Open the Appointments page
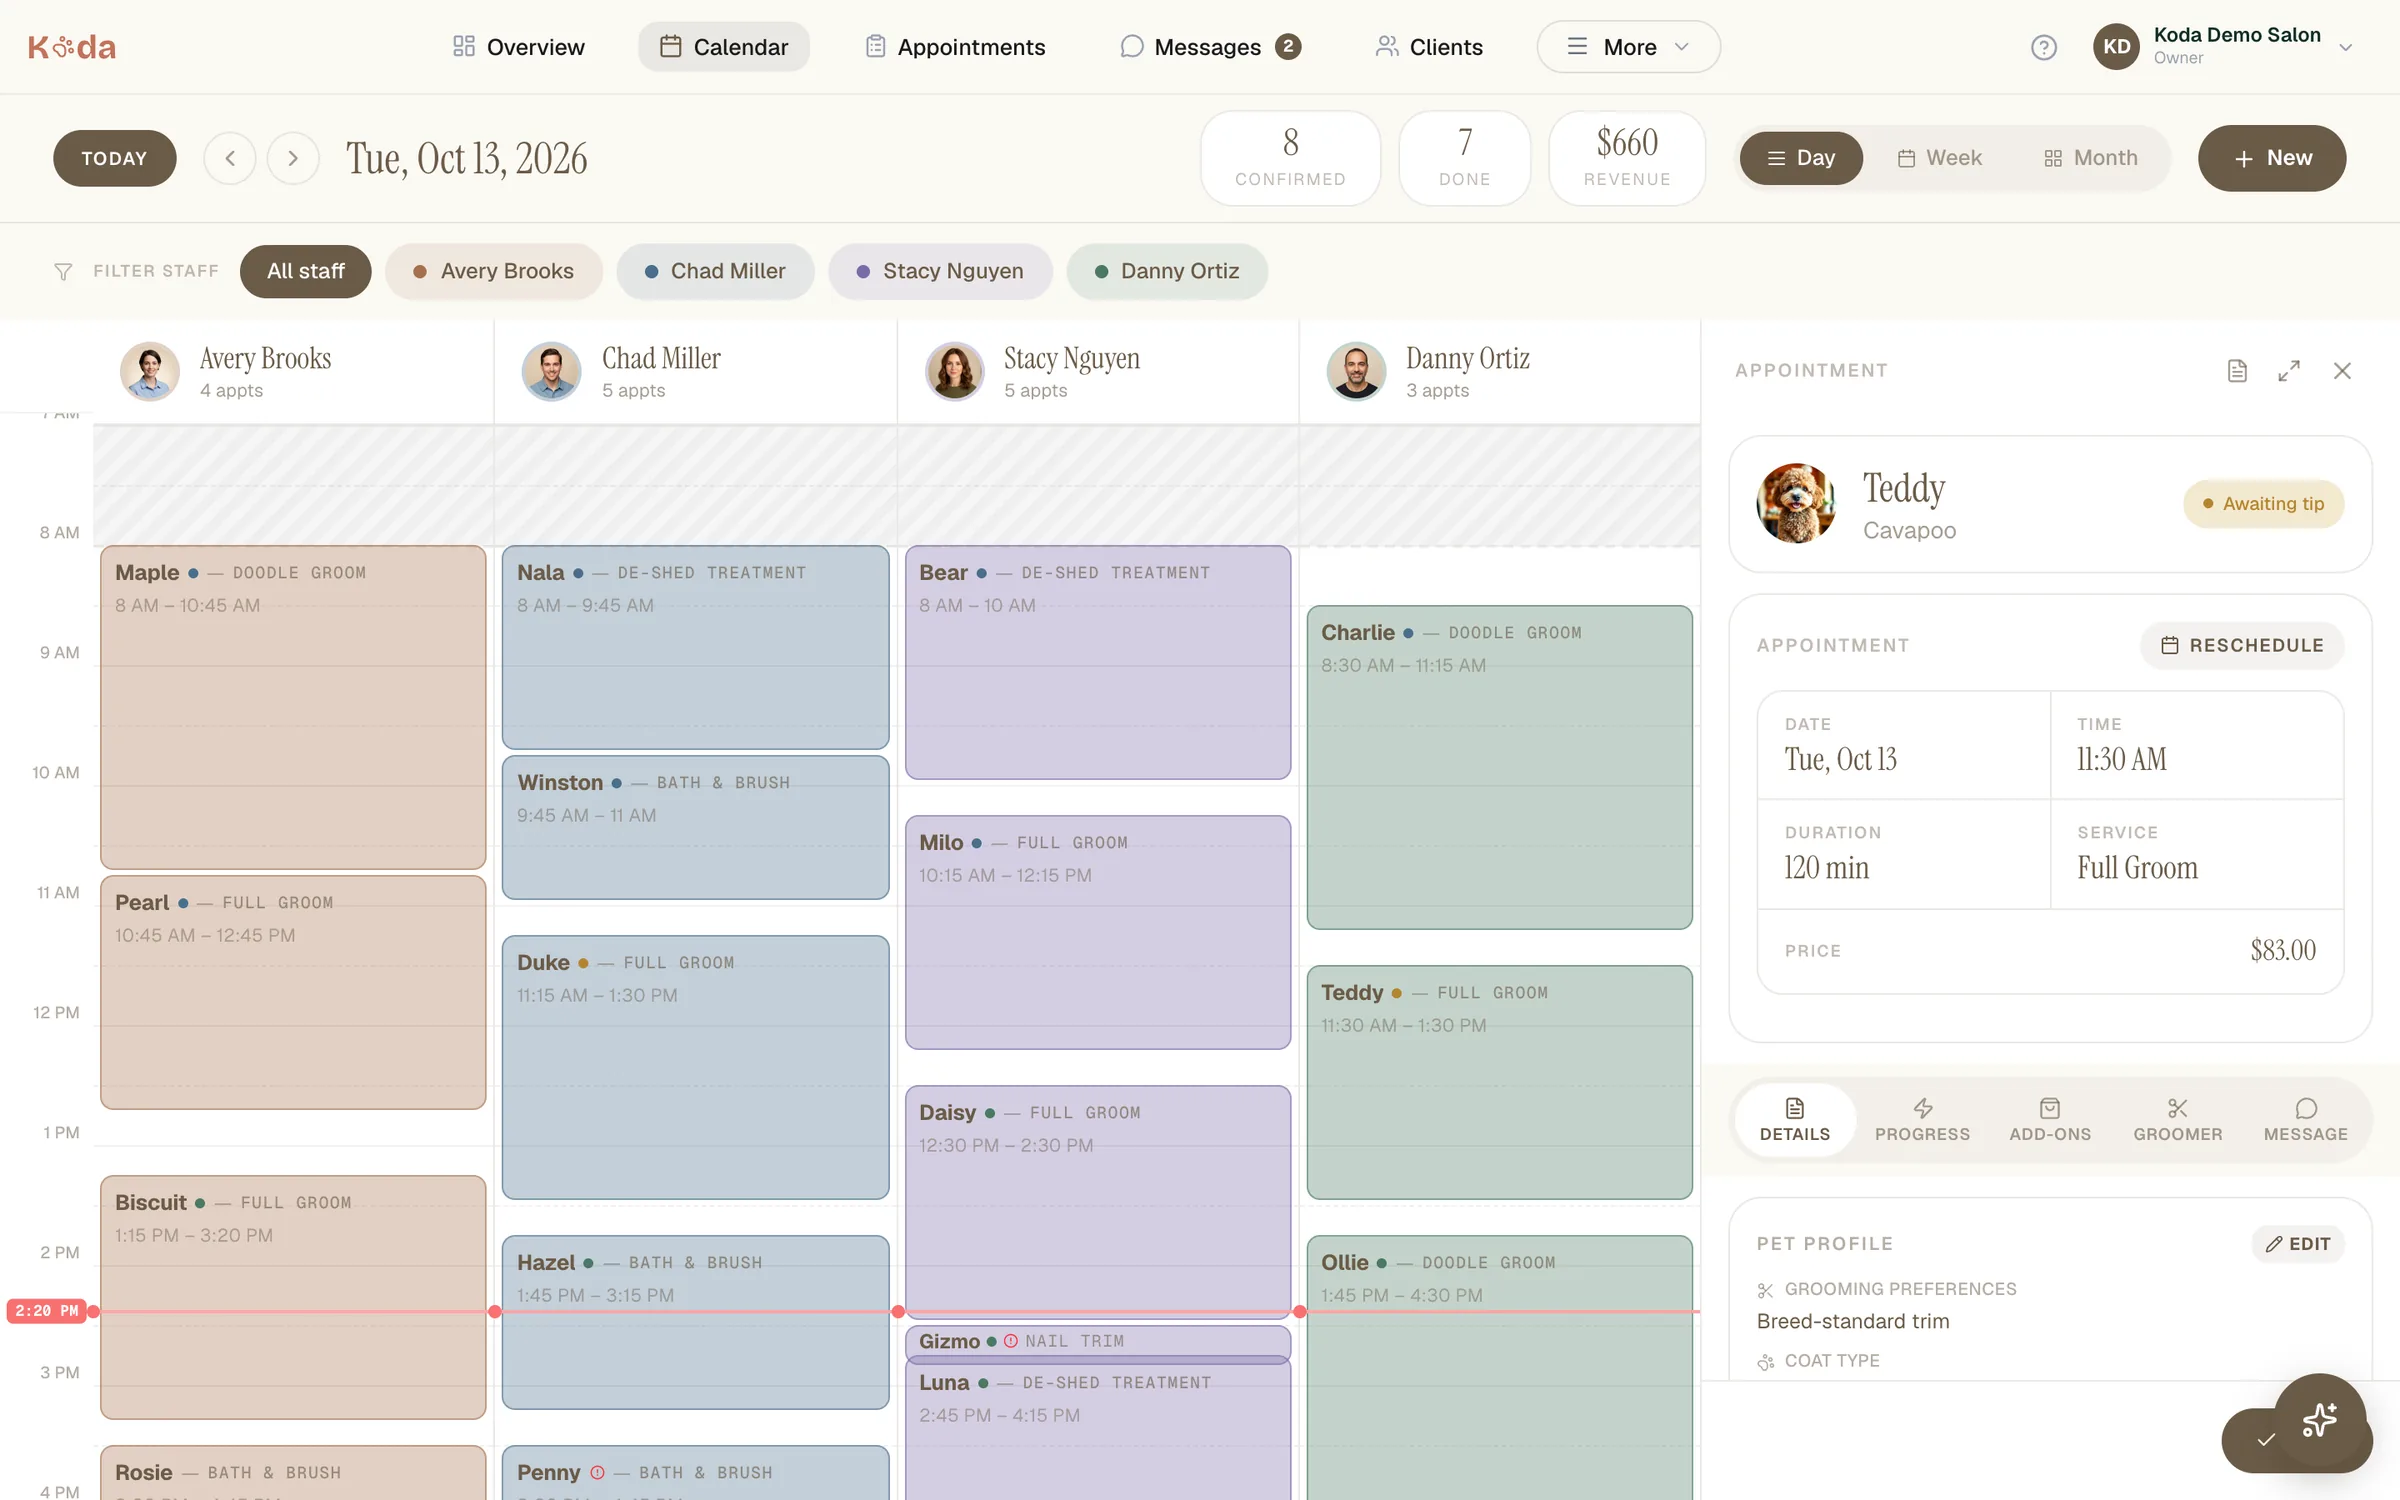2400x1500 pixels. pyautogui.click(x=955, y=47)
